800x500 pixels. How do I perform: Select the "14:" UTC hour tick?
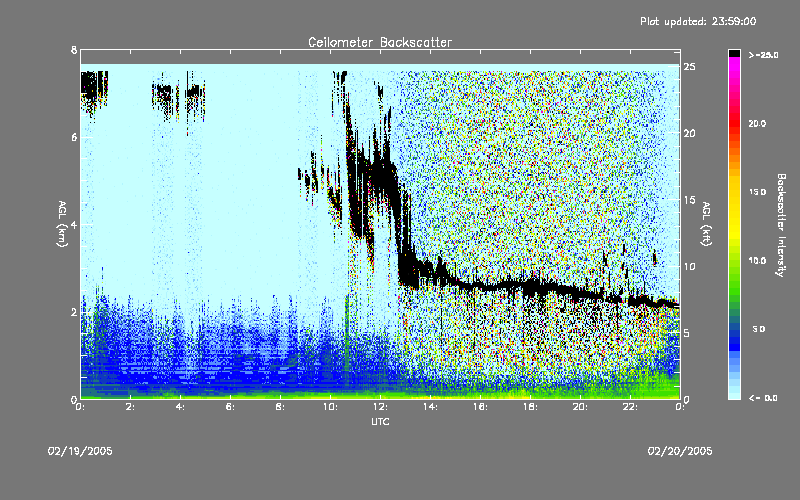tap(430, 407)
